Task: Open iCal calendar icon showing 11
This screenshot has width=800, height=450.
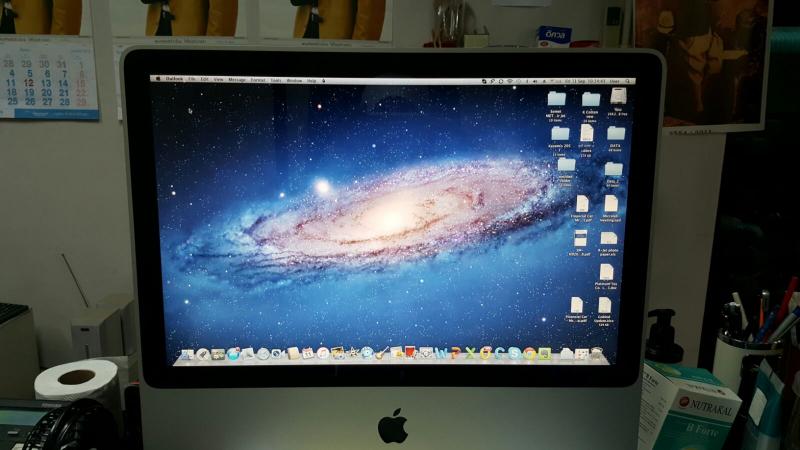Action: coord(308,354)
